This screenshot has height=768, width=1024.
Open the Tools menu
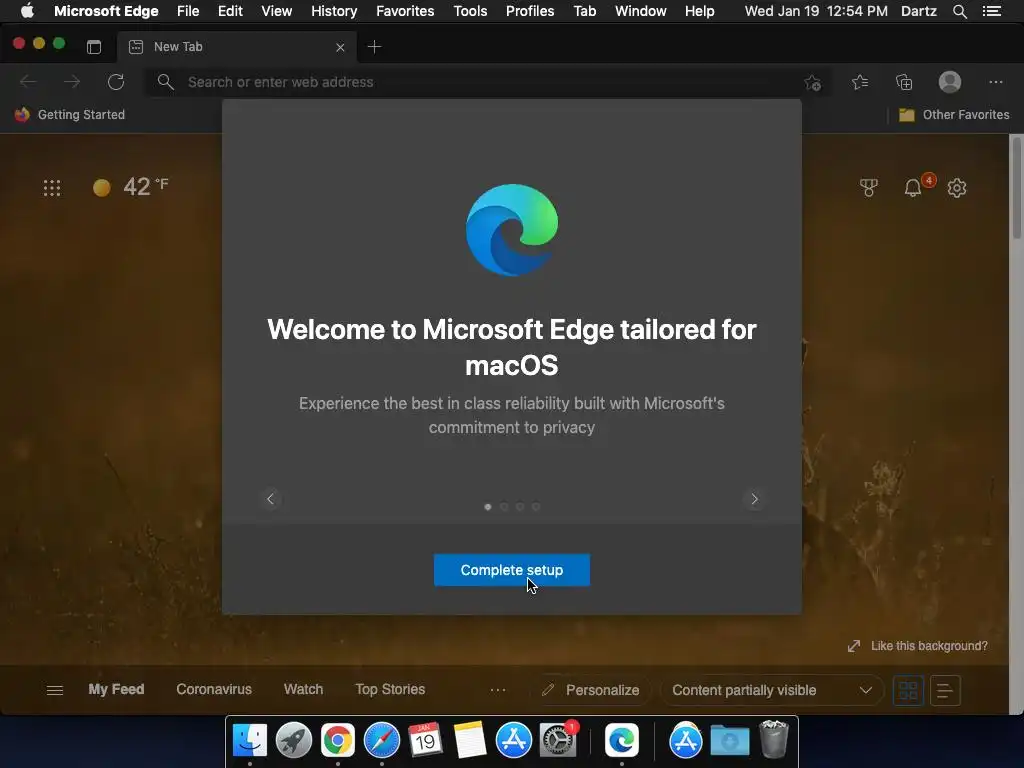point(470,11)
